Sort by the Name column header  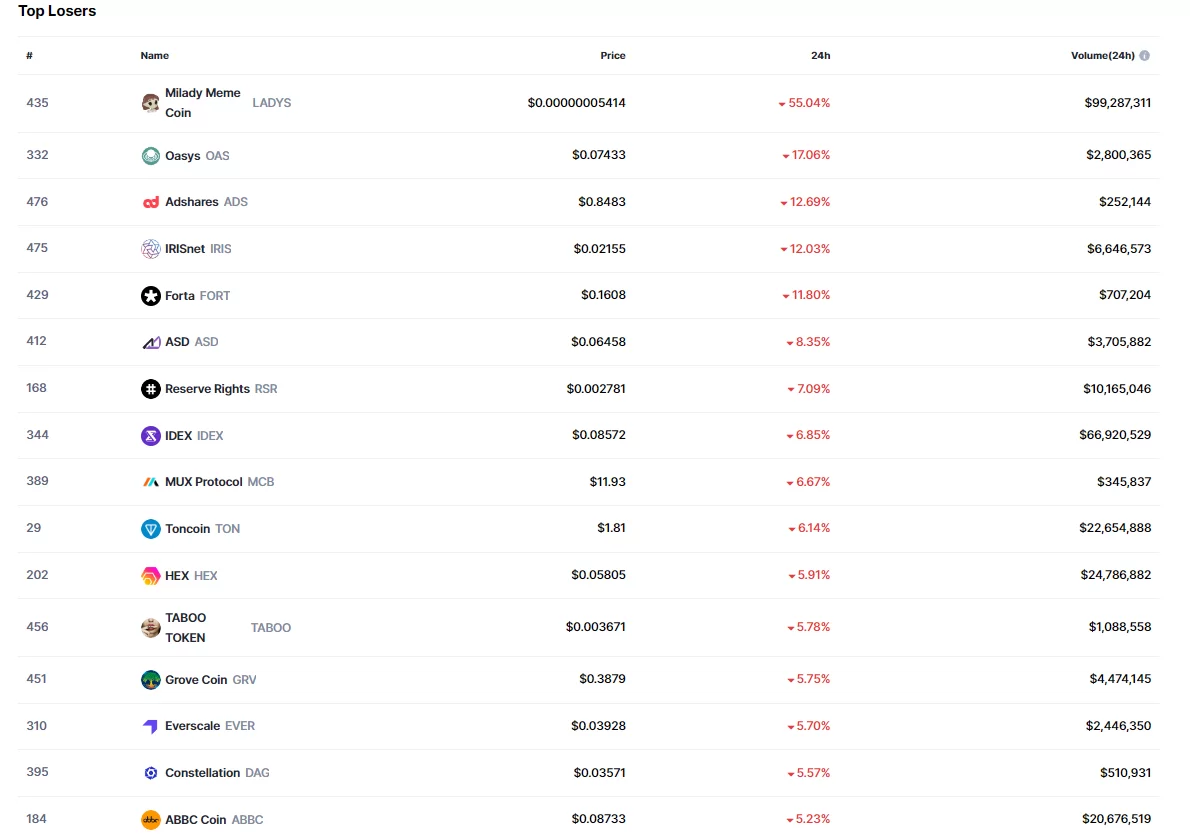tap(155, 56)
